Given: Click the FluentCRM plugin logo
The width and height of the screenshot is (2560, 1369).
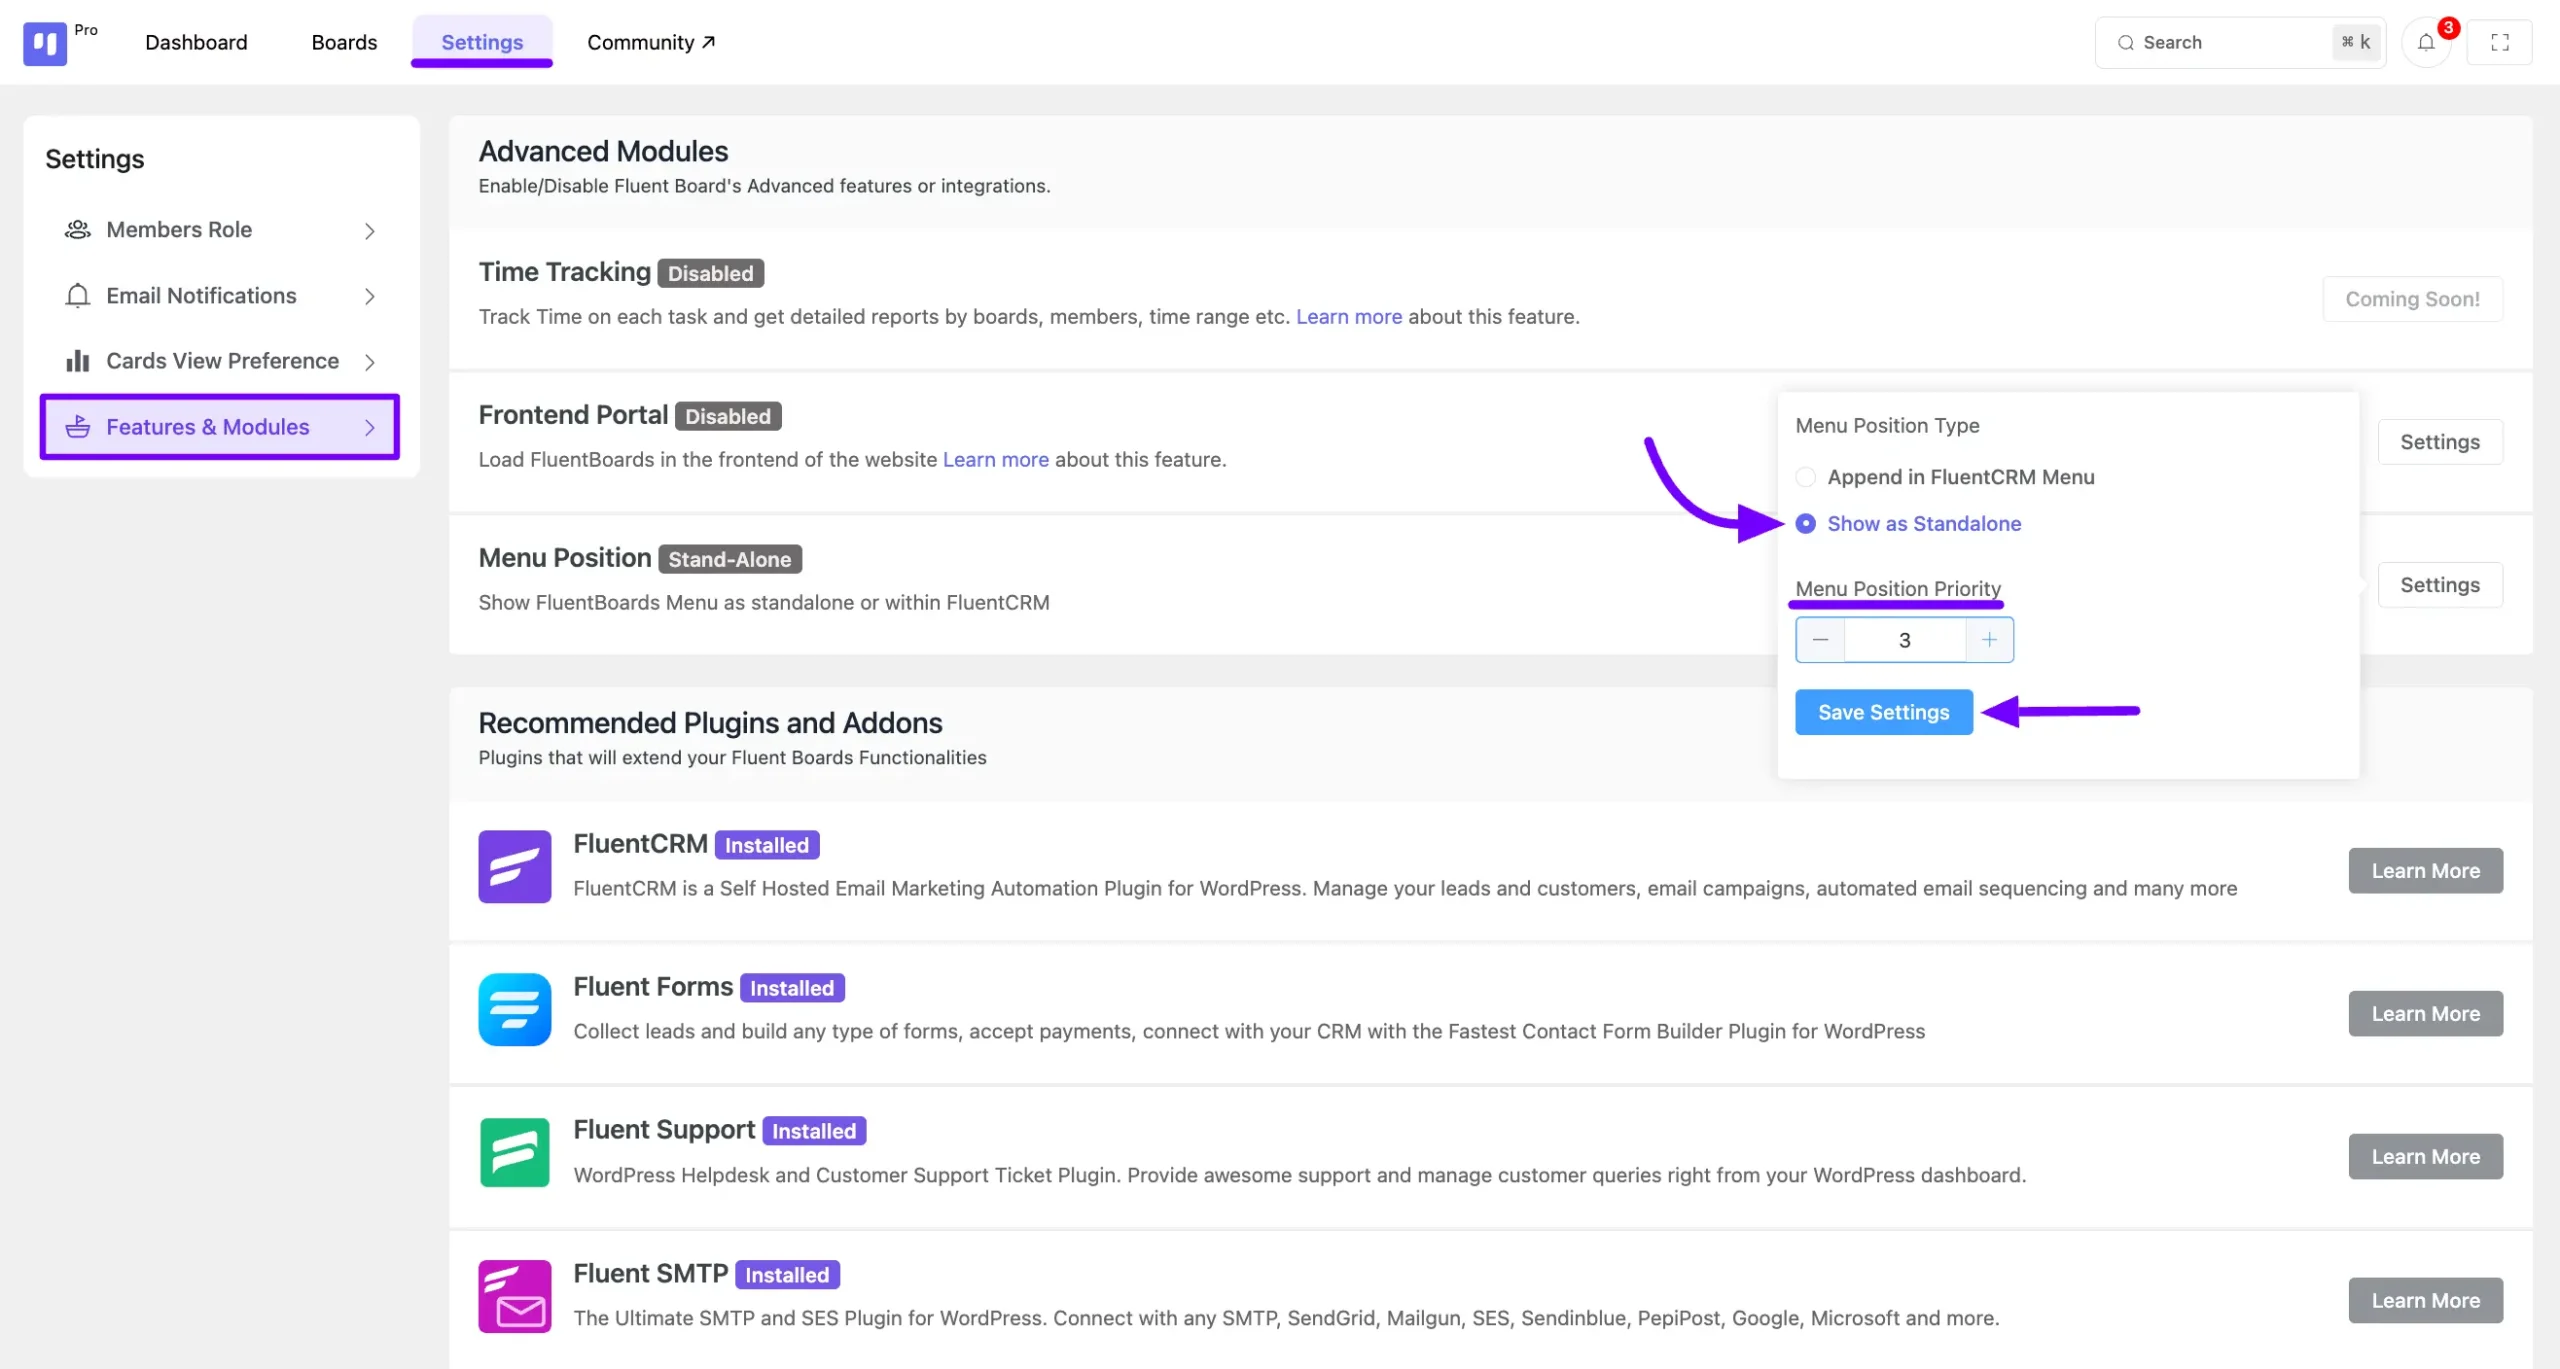Looking at the screenshot, I should [x=515, y=867].
